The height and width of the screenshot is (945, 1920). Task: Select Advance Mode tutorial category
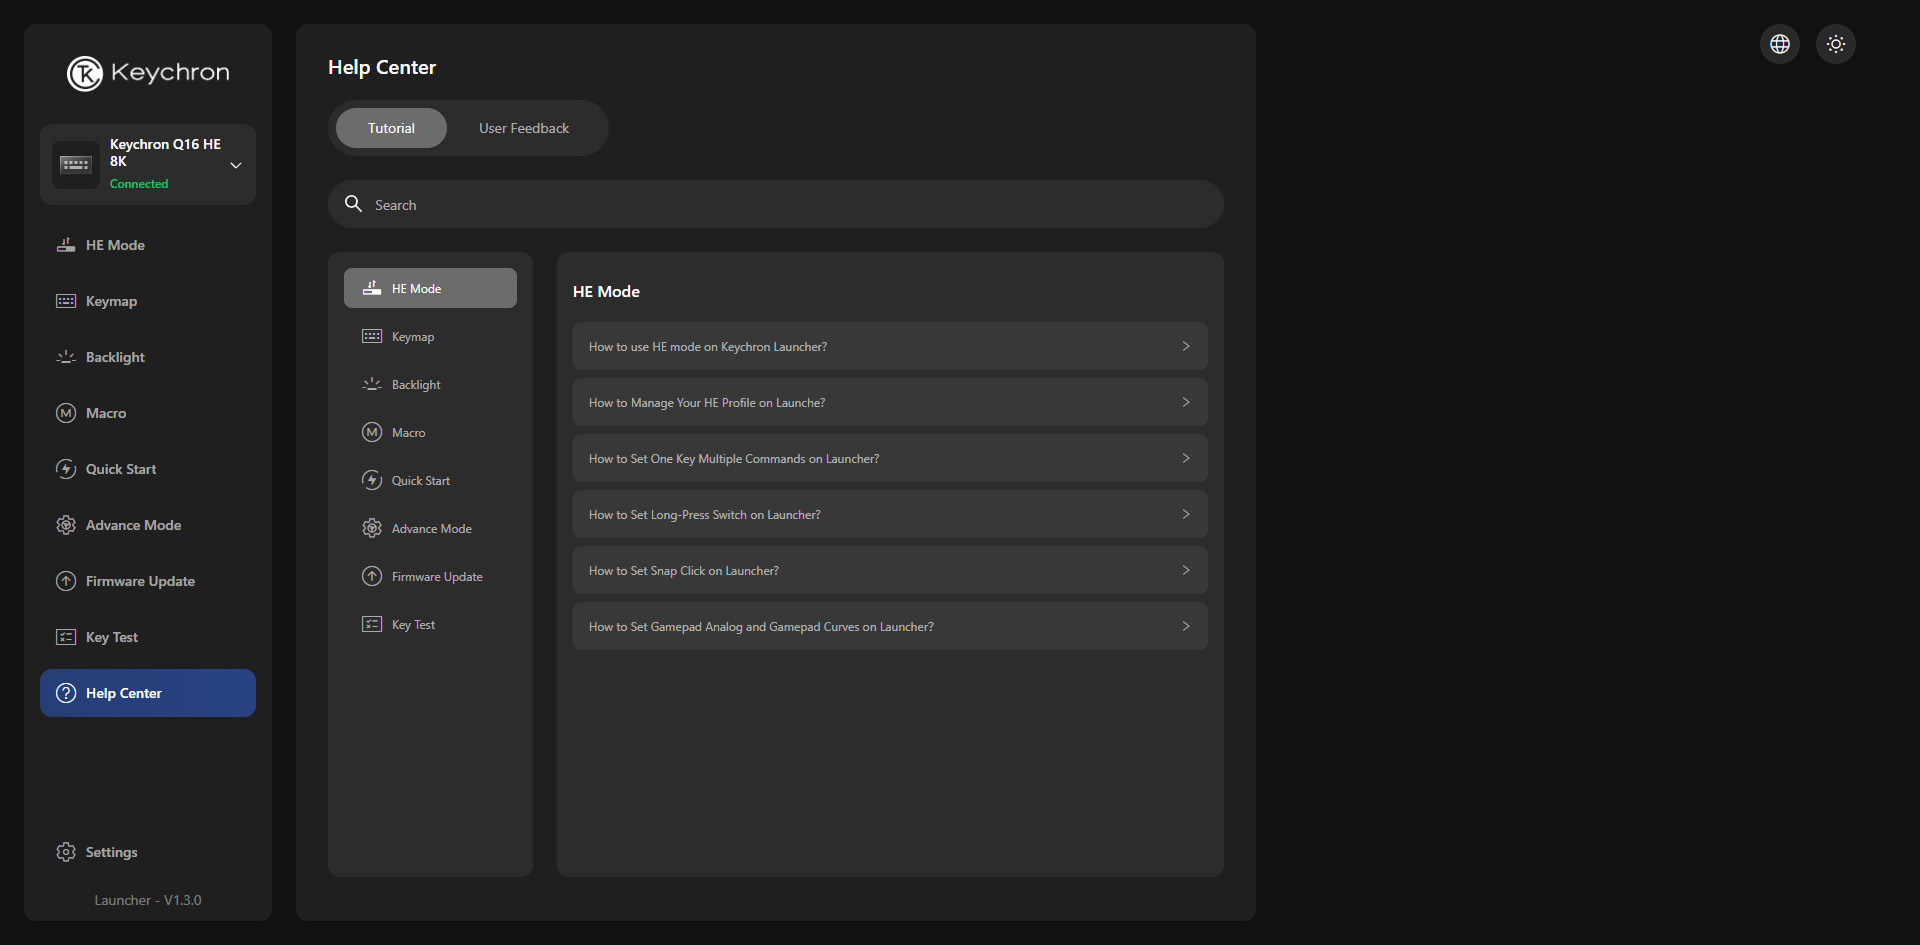[x=431, y=529]
